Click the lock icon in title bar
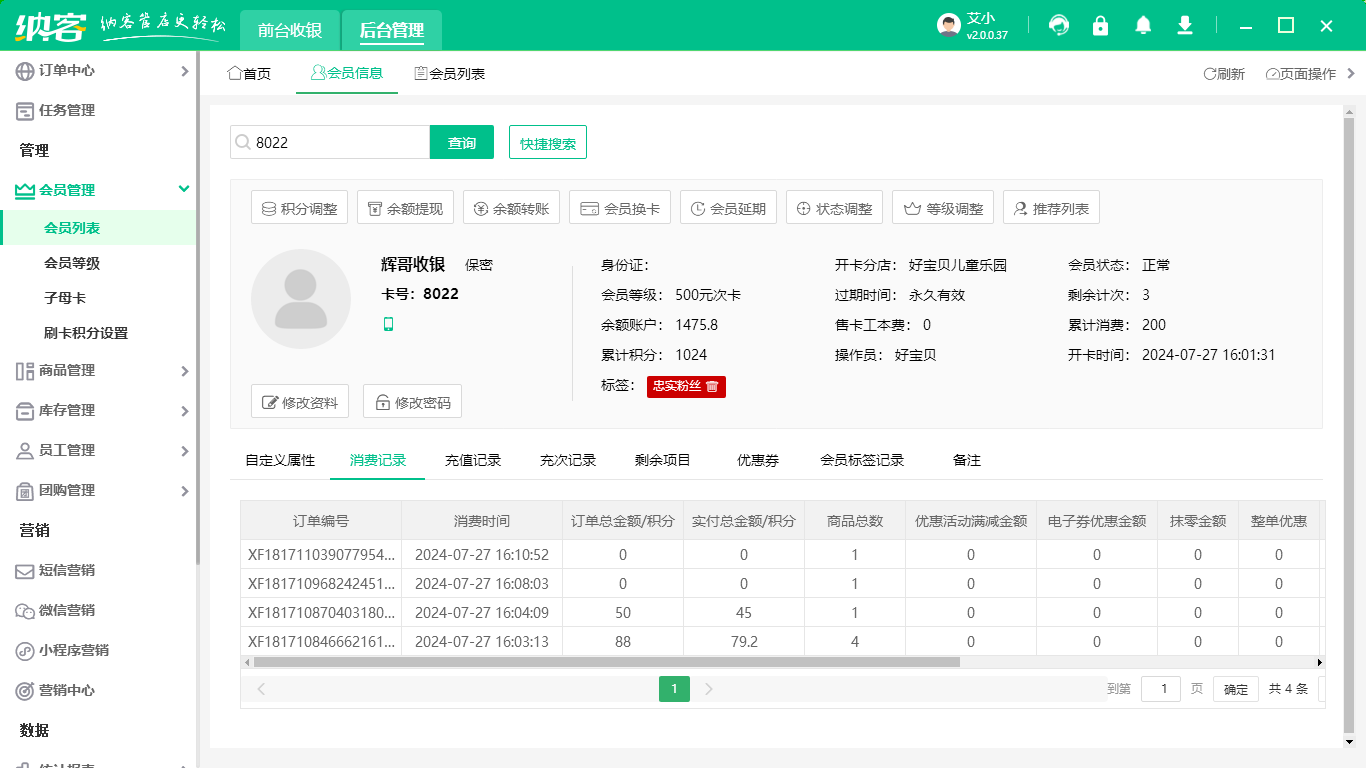Image resolution: width=1366 pixels, height=768 pixels. point(1100,25)
